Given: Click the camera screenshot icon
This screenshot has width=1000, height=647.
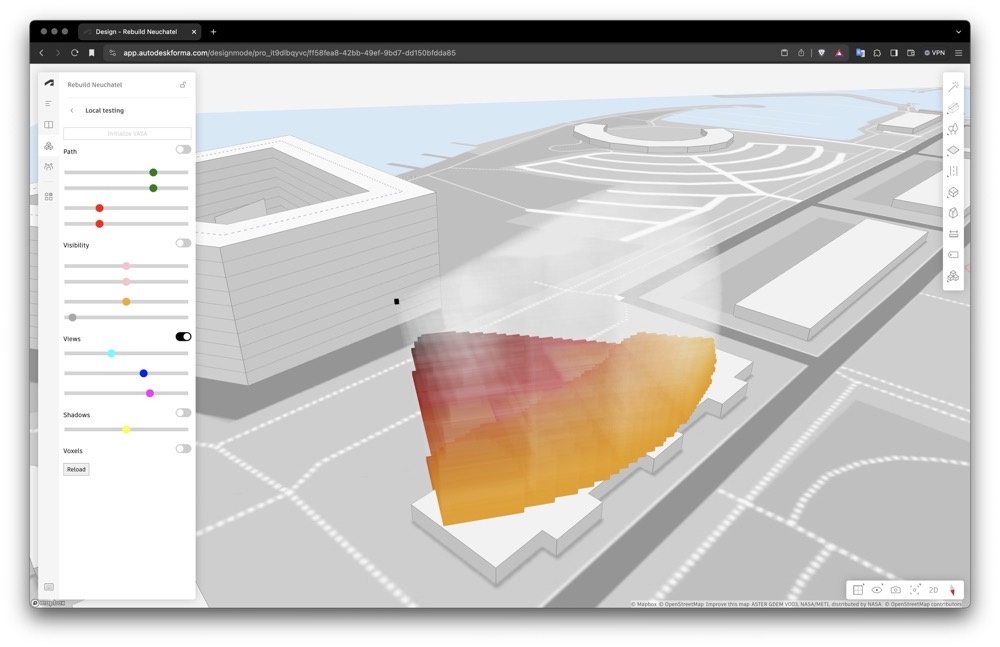Looking at the screenshot, I should 895,590.
